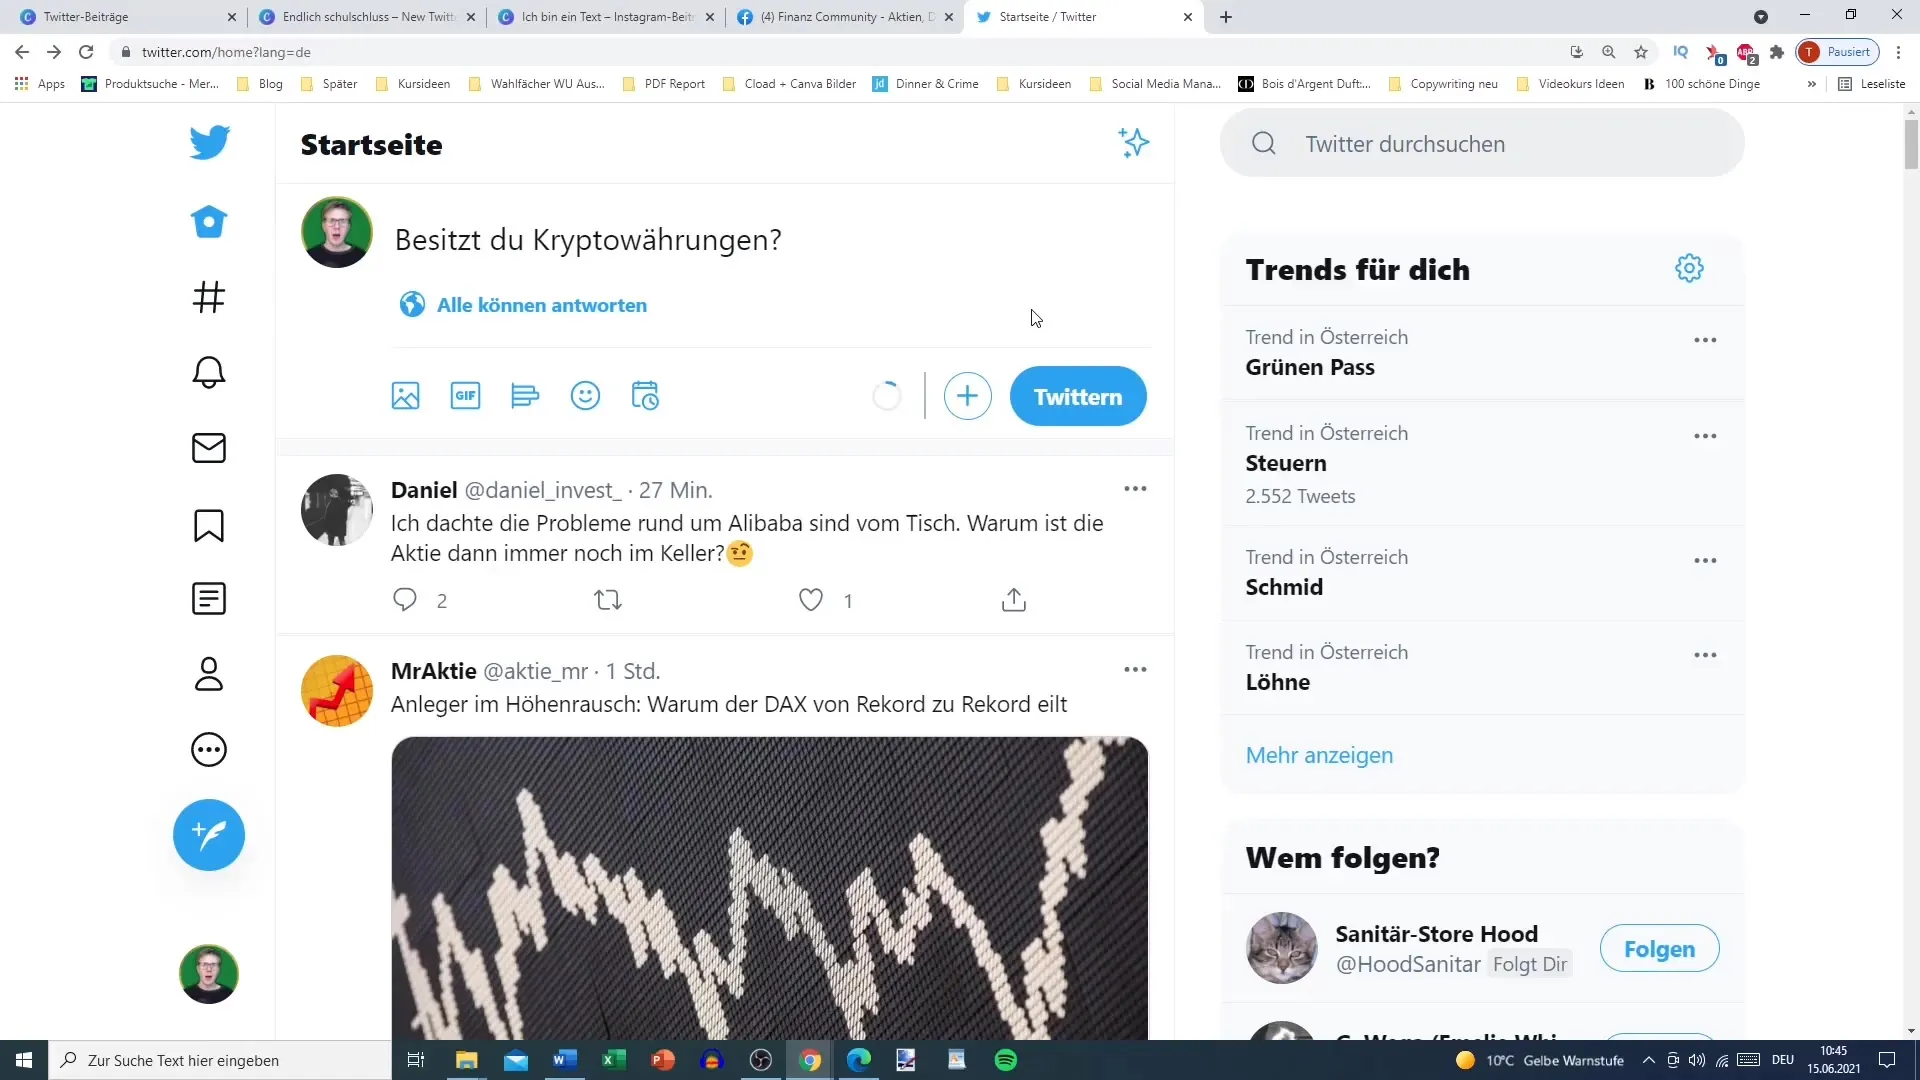Open the PDF Report bookmark folder

click(x=664, y=84)
